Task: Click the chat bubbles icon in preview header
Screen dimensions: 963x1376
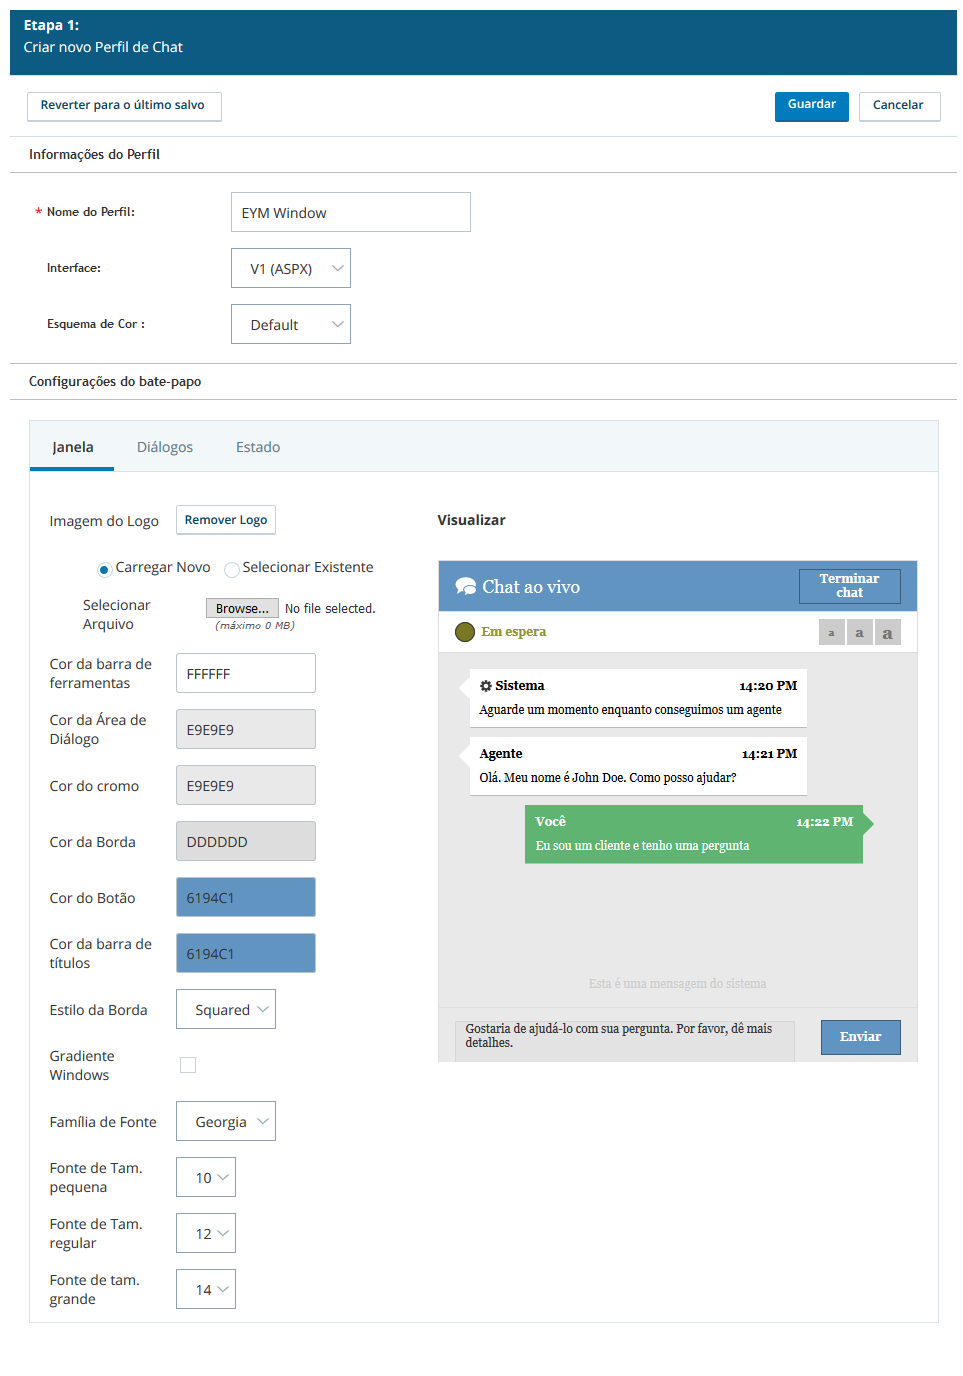Action: point(466,586)
